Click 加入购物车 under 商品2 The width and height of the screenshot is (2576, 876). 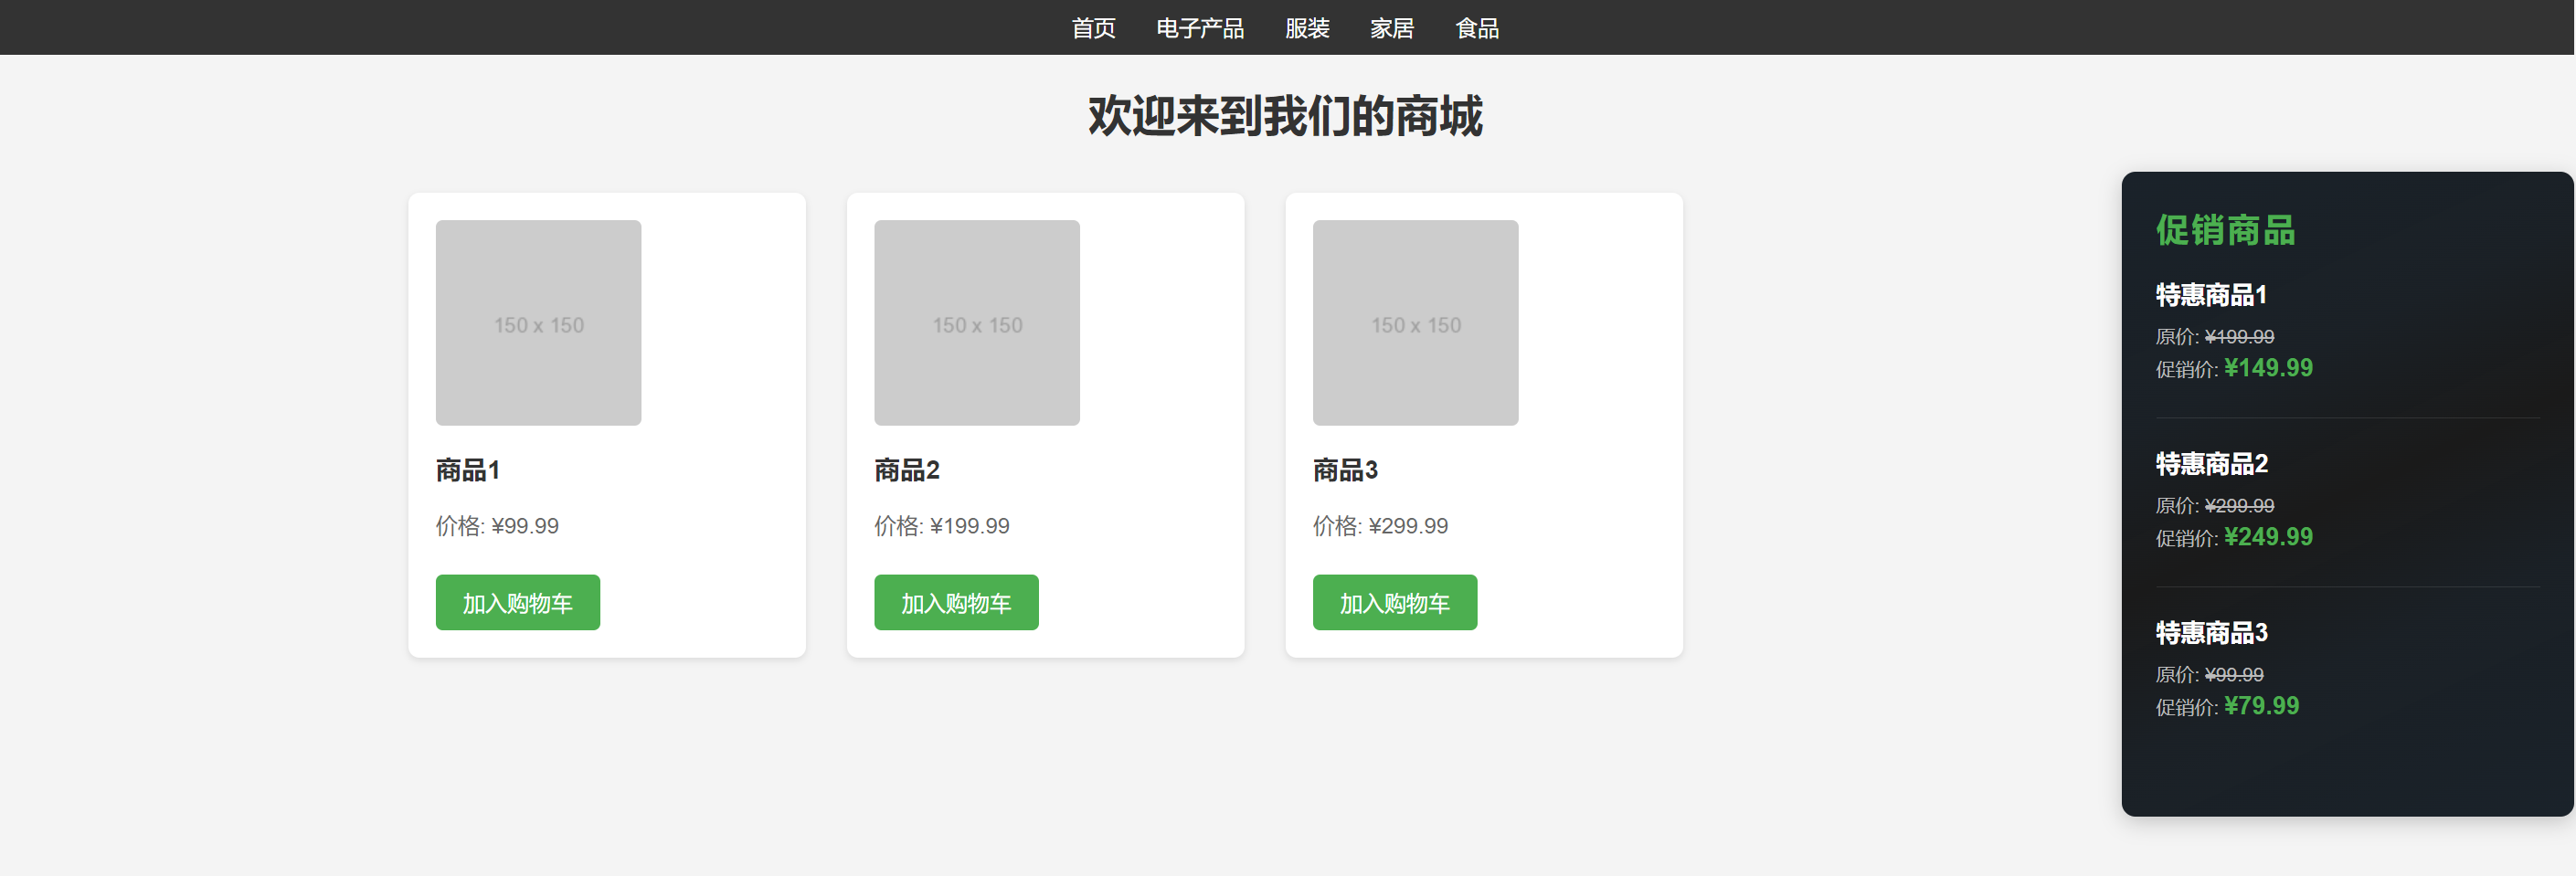click(x=956, y=602)
